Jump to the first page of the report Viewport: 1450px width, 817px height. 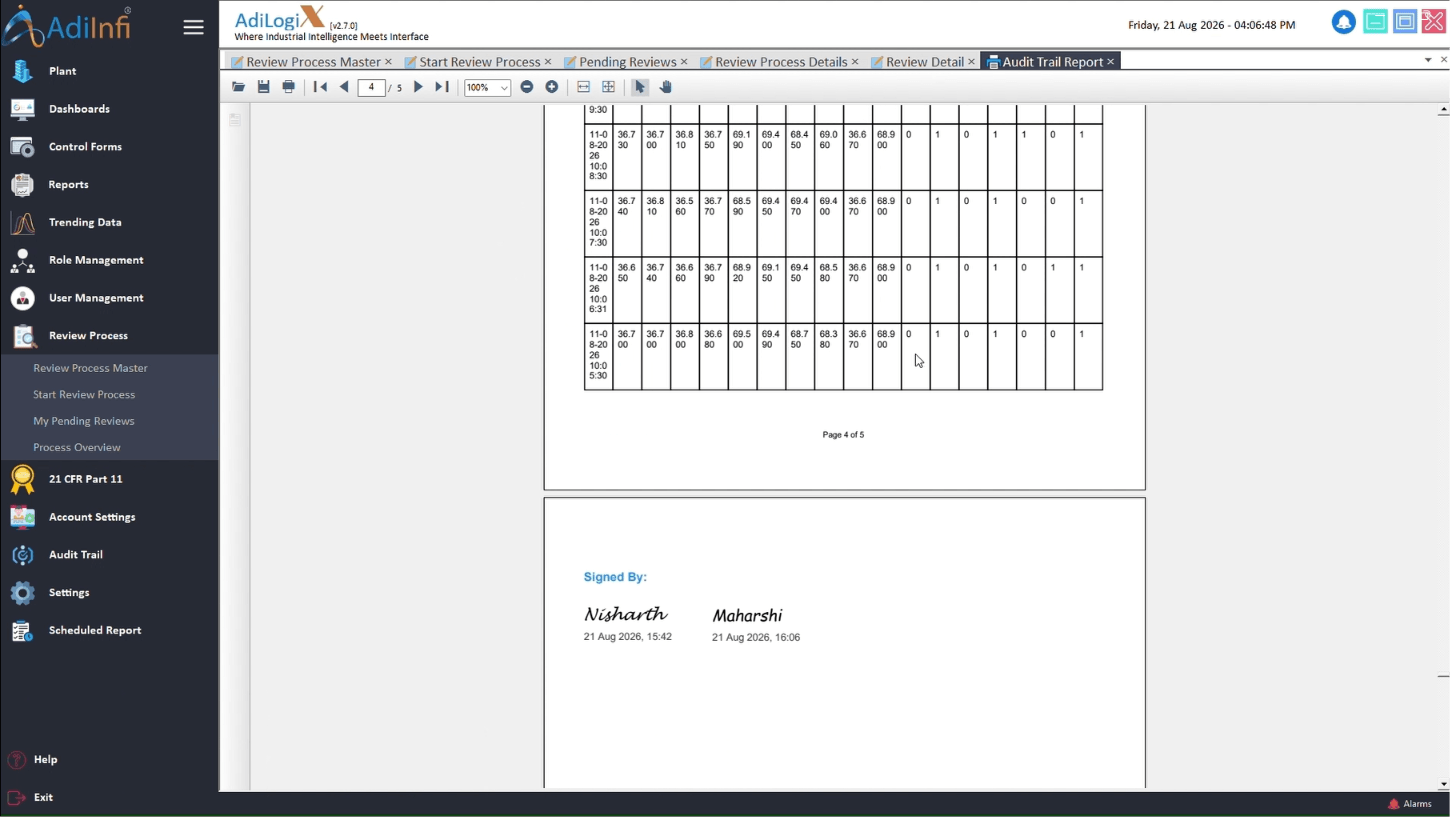[320, 87]
